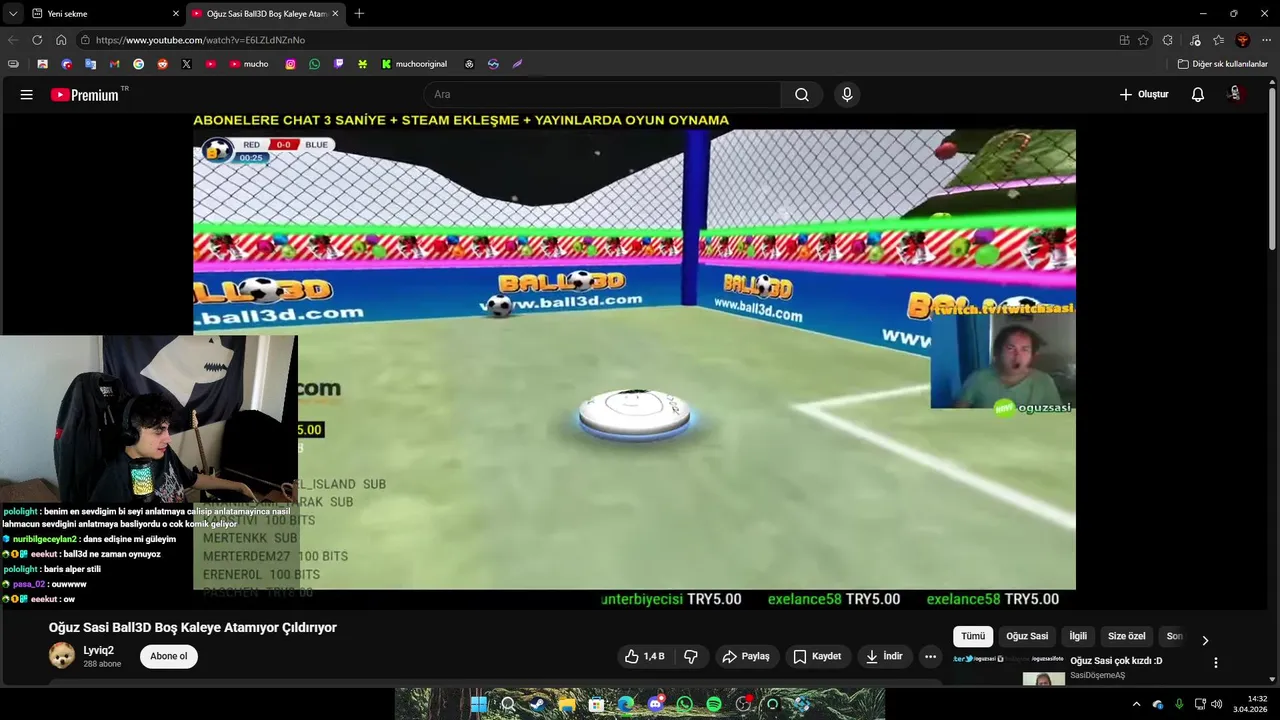Open options for 'Oğuz Sasi çok kızdı' video

tap(1216, 662)
